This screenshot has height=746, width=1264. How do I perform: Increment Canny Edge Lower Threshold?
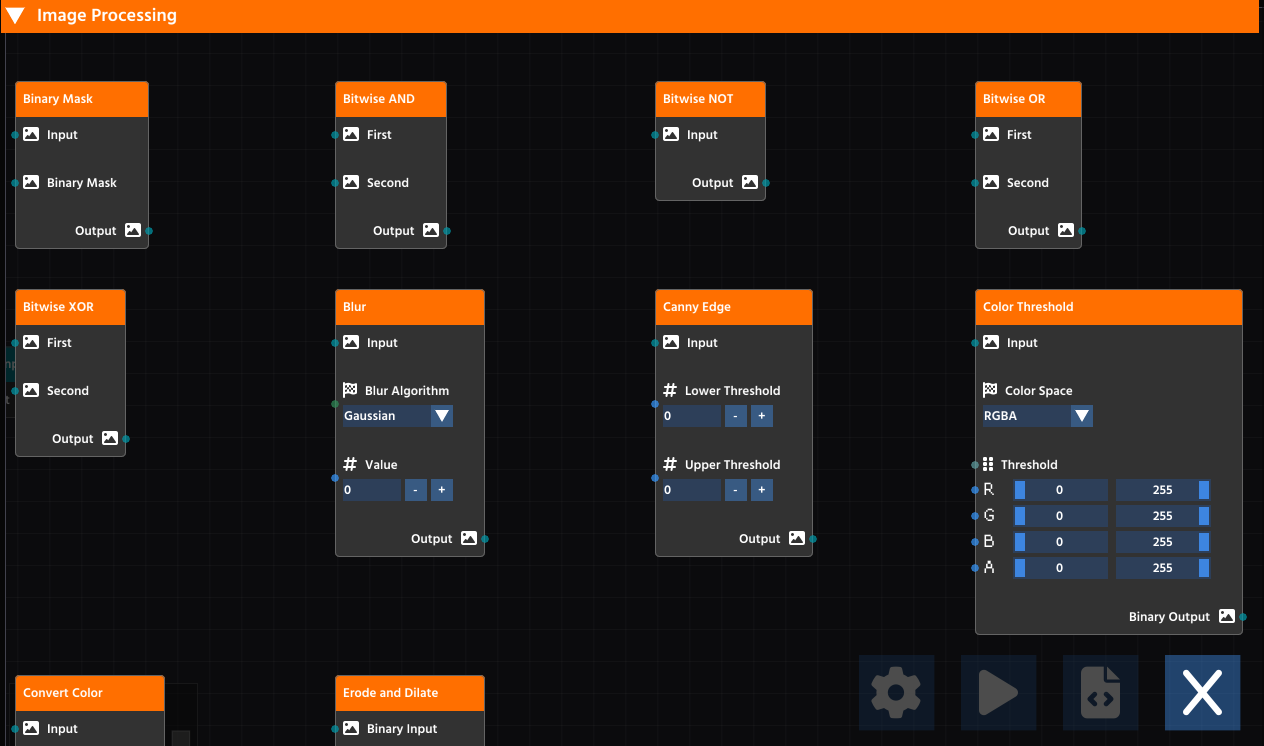click(761, 416)
